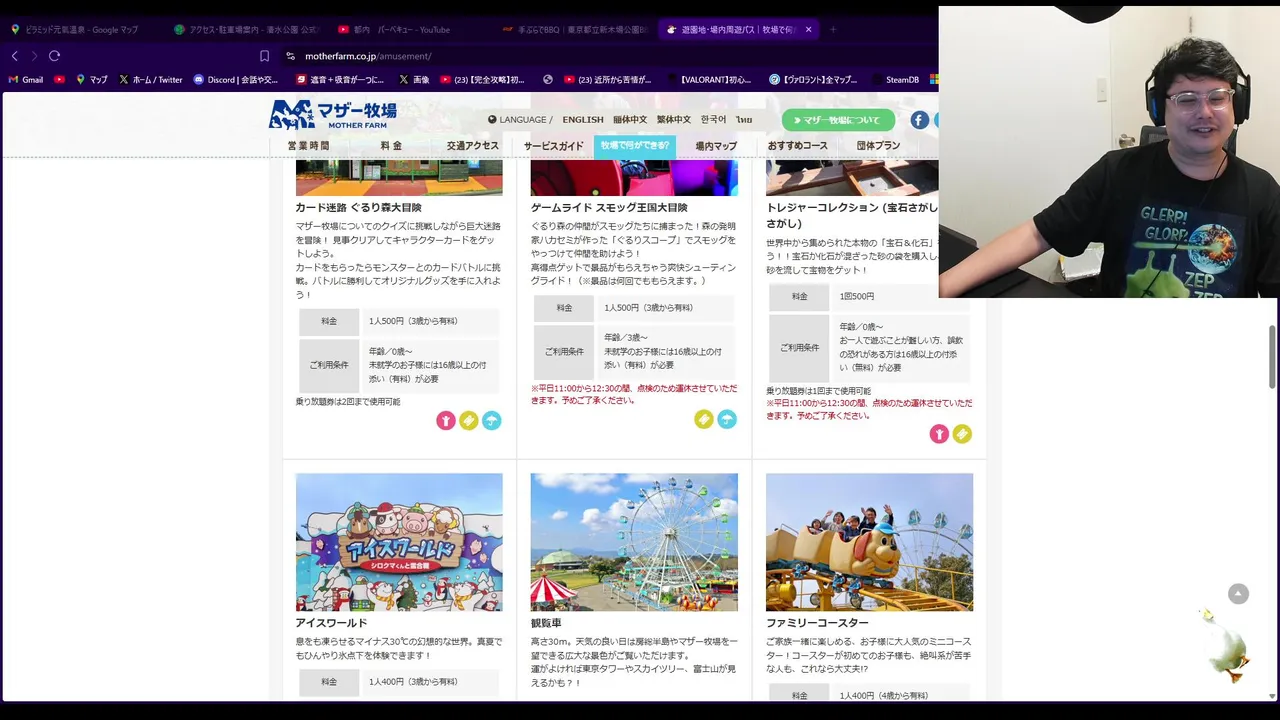Image resolution: width=1280 pixels, height=720 pixels.
Task: Click the 観覧車 heading text
Action: [x=546, y=623]
